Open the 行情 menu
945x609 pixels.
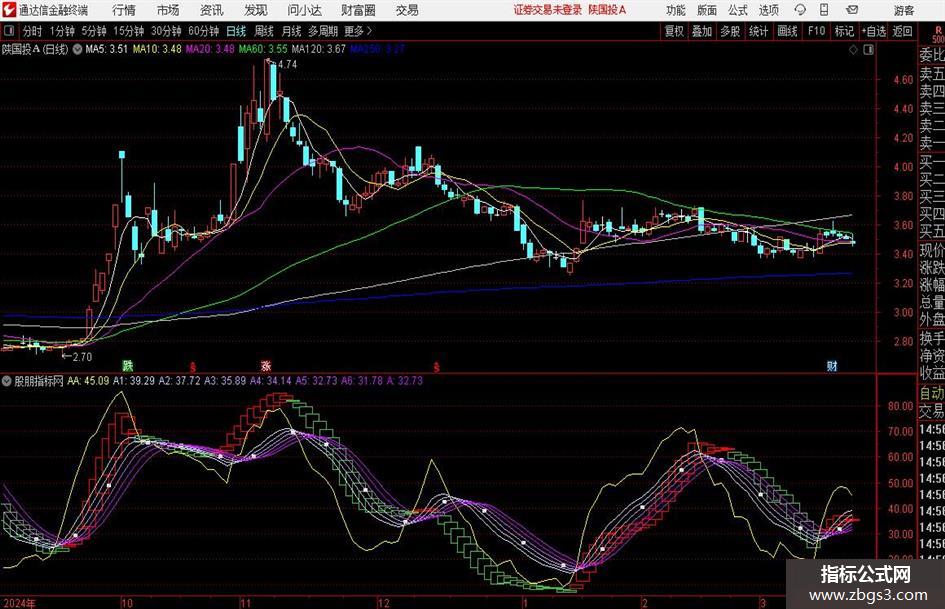(124, 10)
